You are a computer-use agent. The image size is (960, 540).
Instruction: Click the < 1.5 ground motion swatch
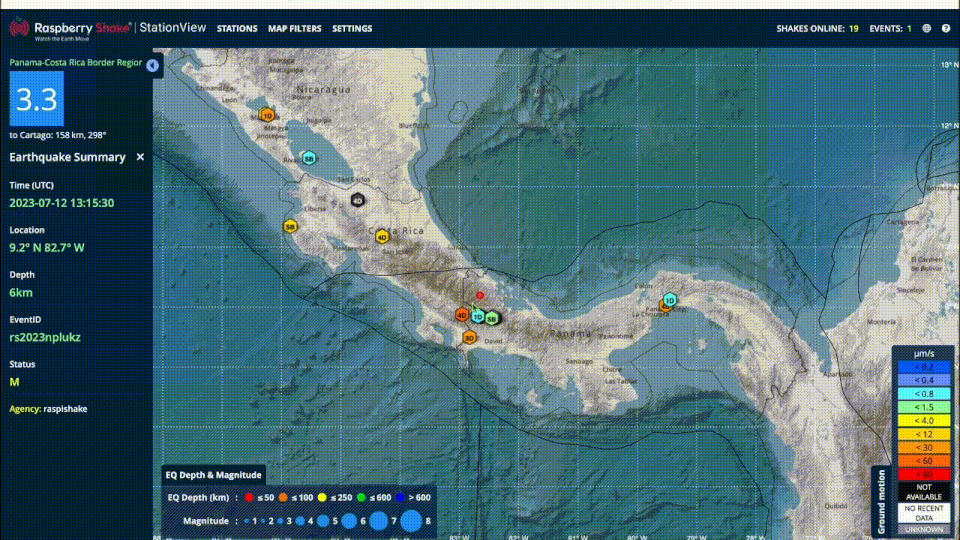point(924,407)
